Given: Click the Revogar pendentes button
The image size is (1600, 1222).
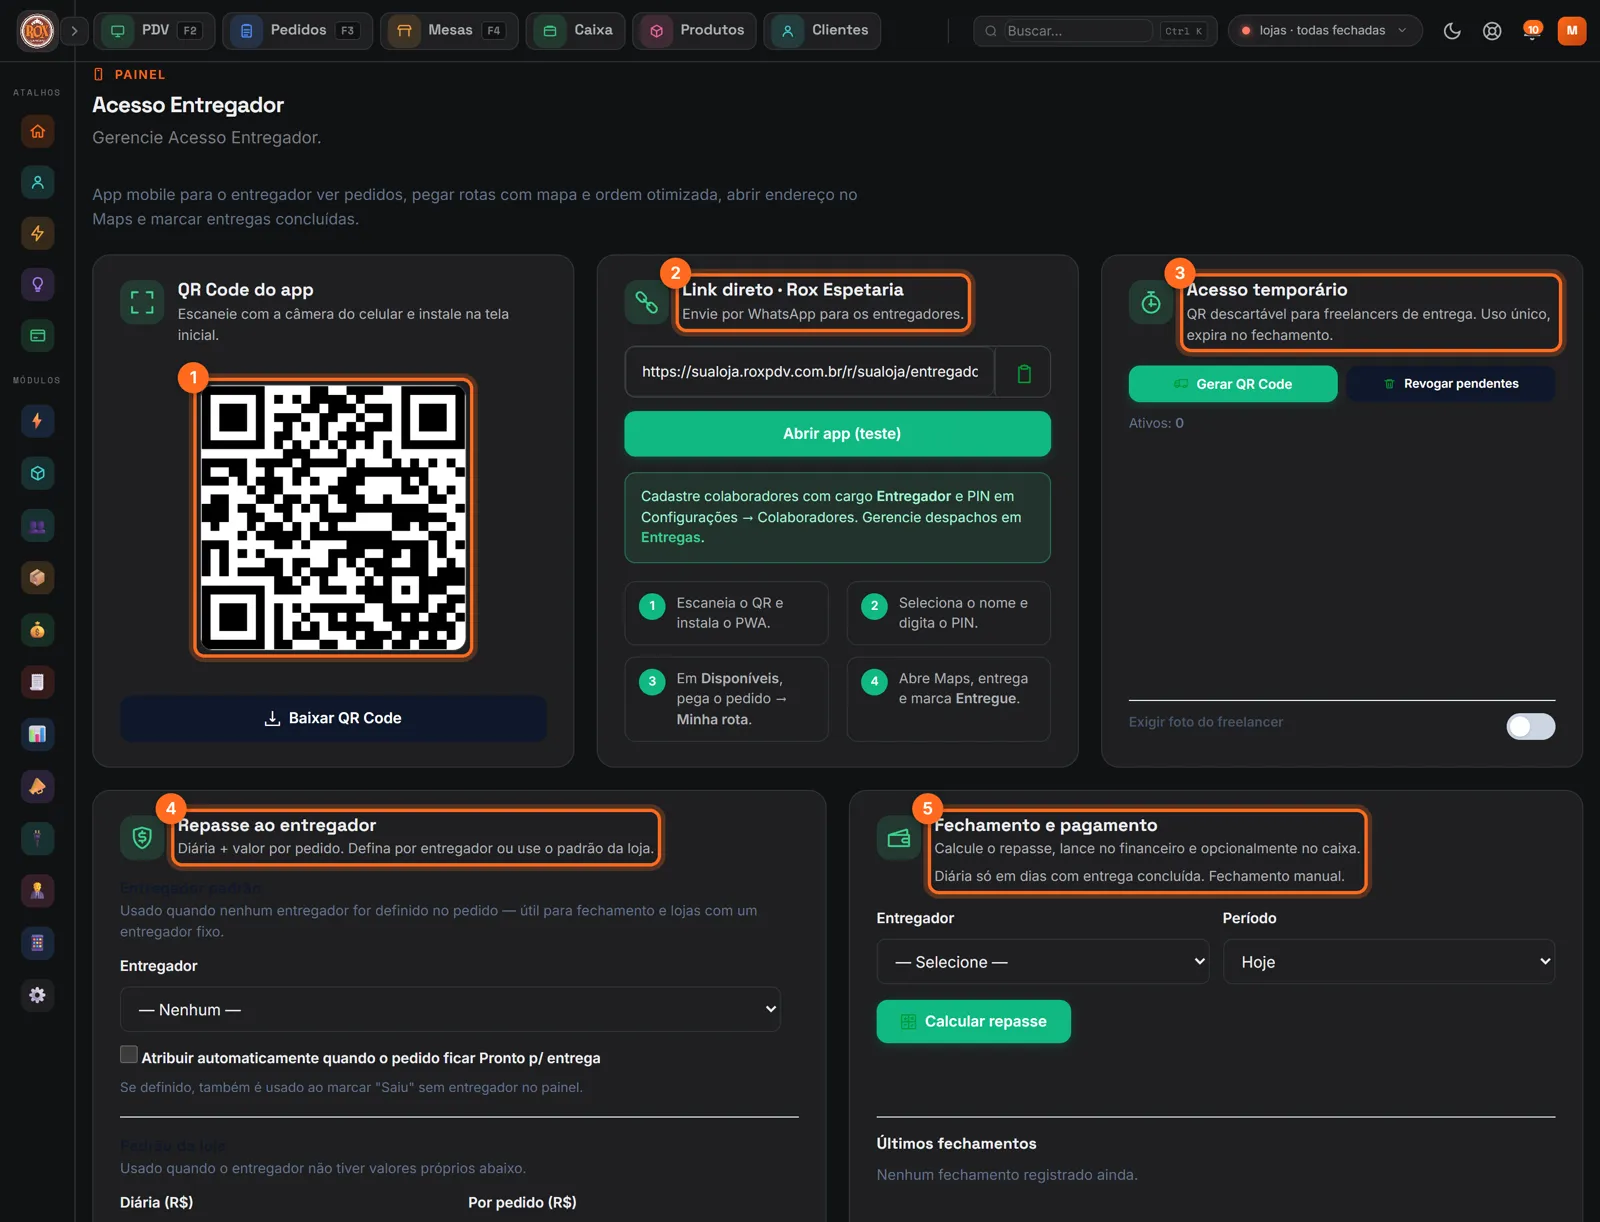Looking at the screenshot, I should point(1451,384).
